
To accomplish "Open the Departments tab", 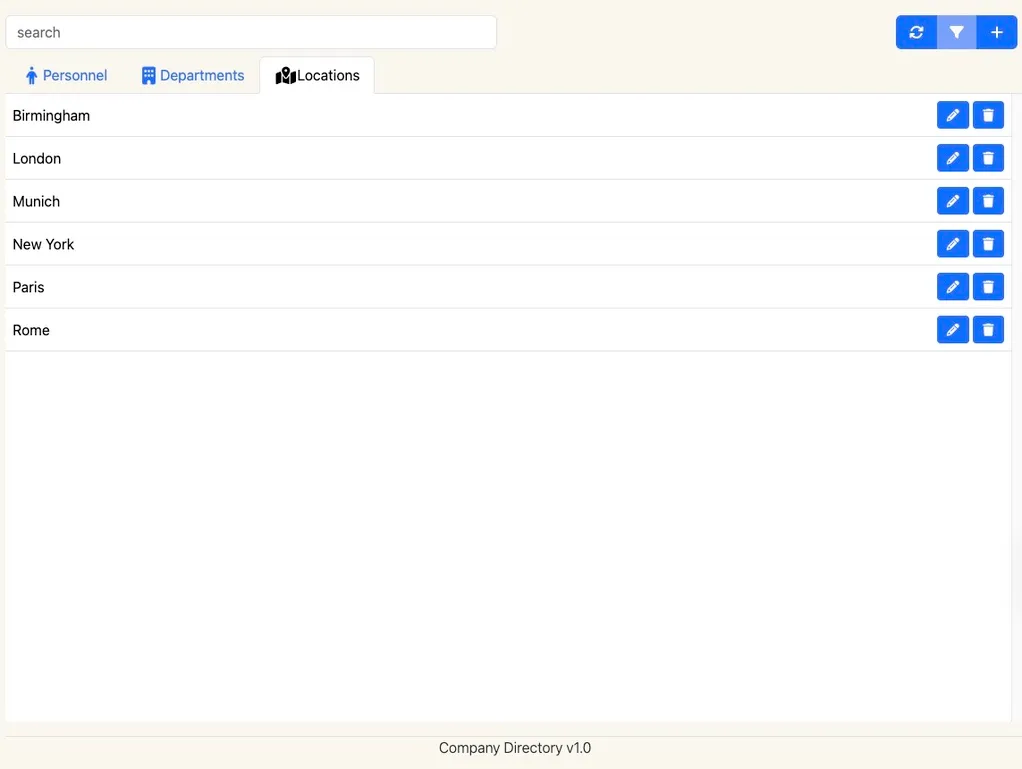I will pos(193,75).
